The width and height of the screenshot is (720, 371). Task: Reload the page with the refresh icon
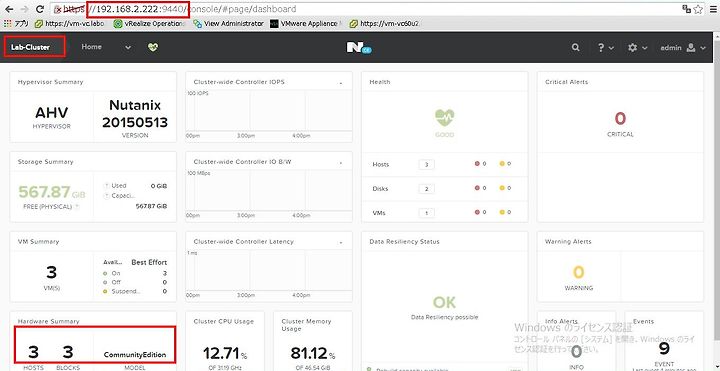point(40,9)
